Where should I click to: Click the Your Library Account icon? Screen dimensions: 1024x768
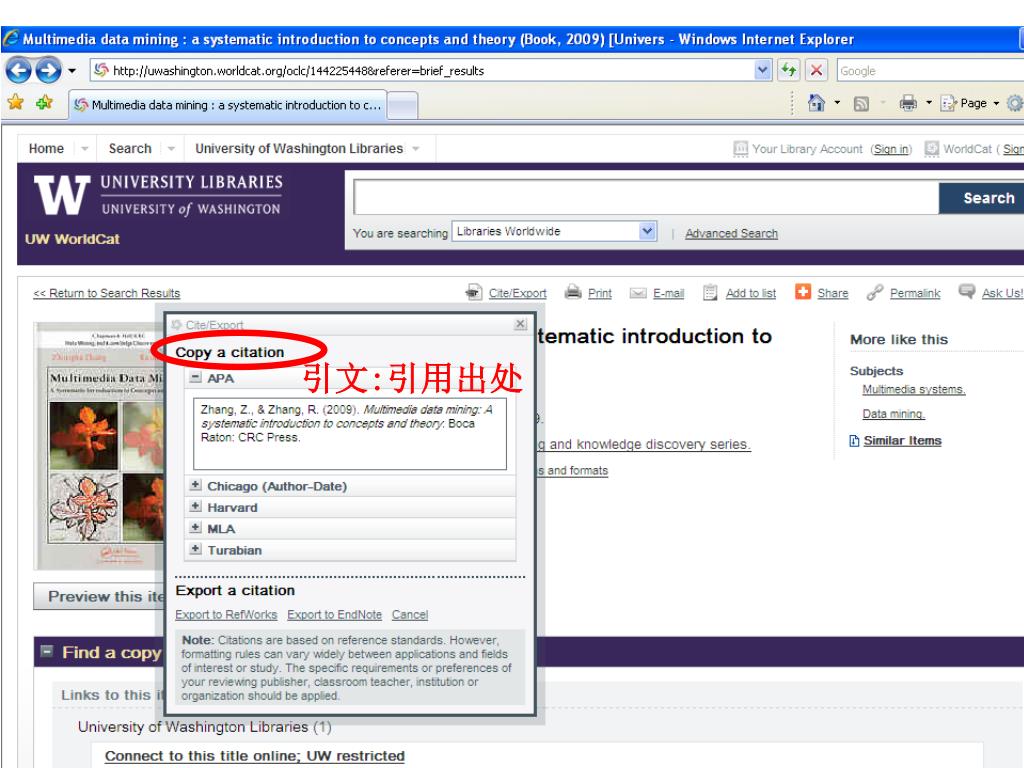pos(740,149)
